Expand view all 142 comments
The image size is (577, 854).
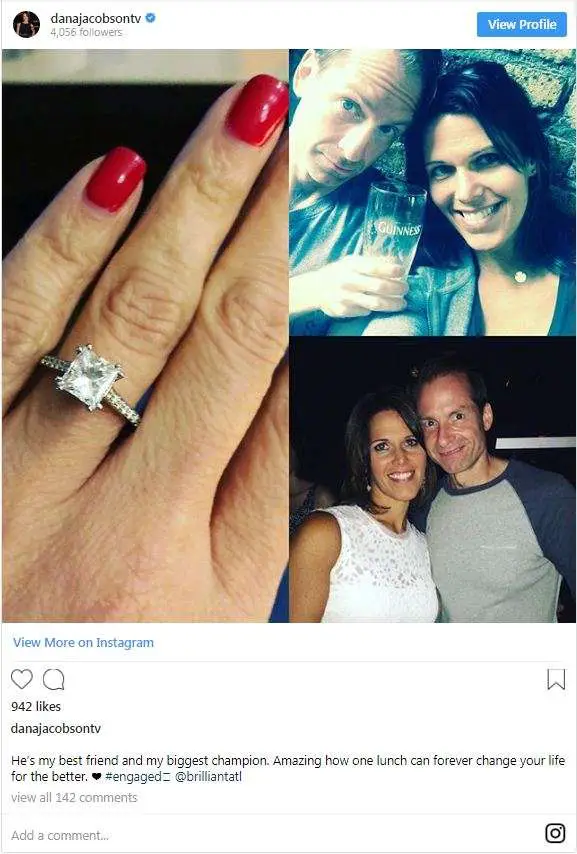(74, 797)
